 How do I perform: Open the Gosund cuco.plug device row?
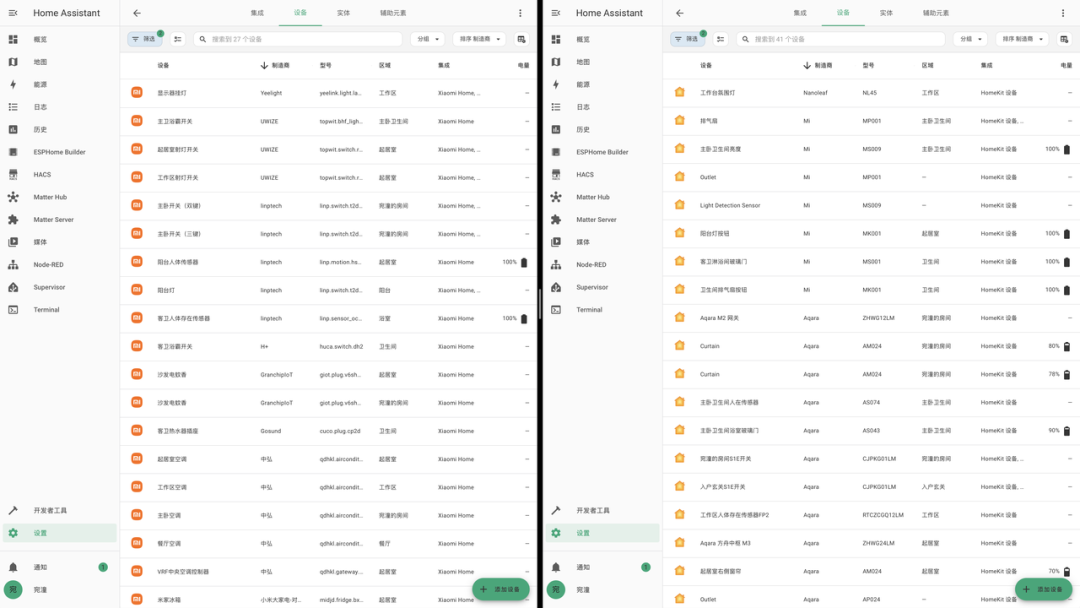click(329, 431)
